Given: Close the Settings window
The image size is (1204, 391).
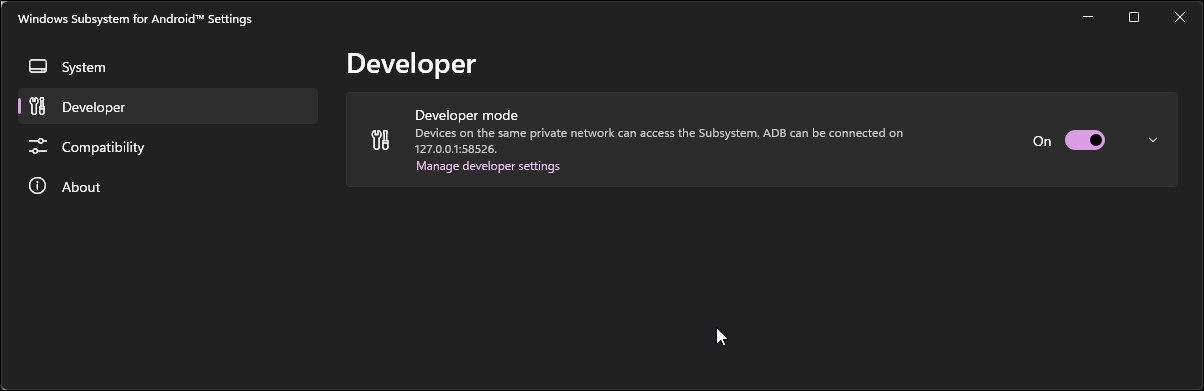Looking at the screenshot, I should [x=1180, y=17].
